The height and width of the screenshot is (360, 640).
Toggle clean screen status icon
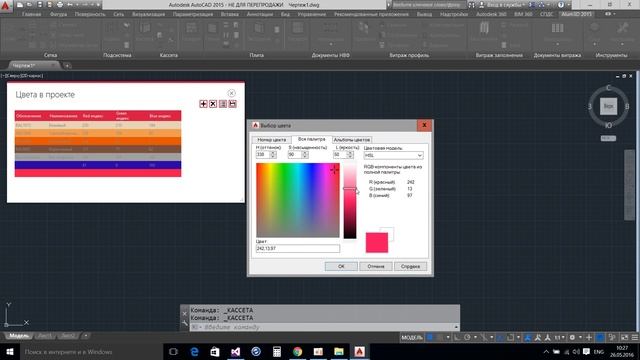coord(624,337)
